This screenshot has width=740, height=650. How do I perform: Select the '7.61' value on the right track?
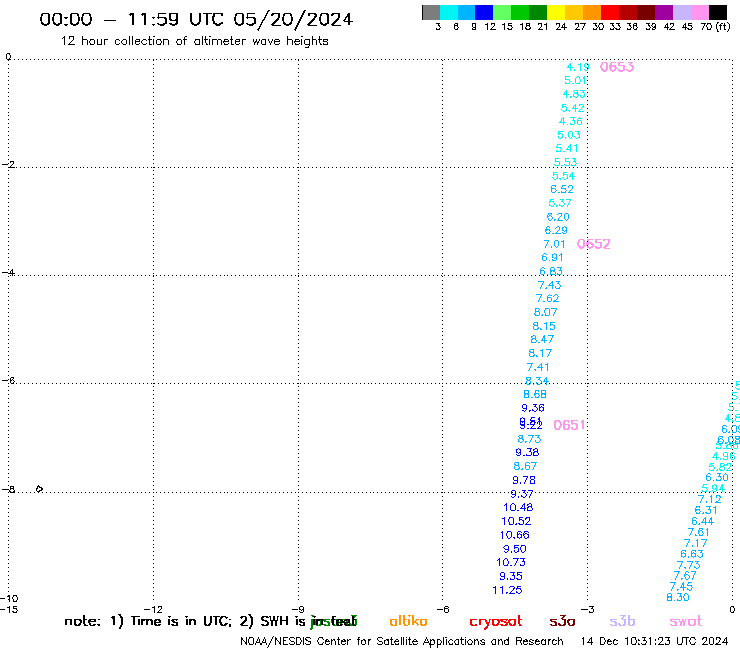[699, 532]
